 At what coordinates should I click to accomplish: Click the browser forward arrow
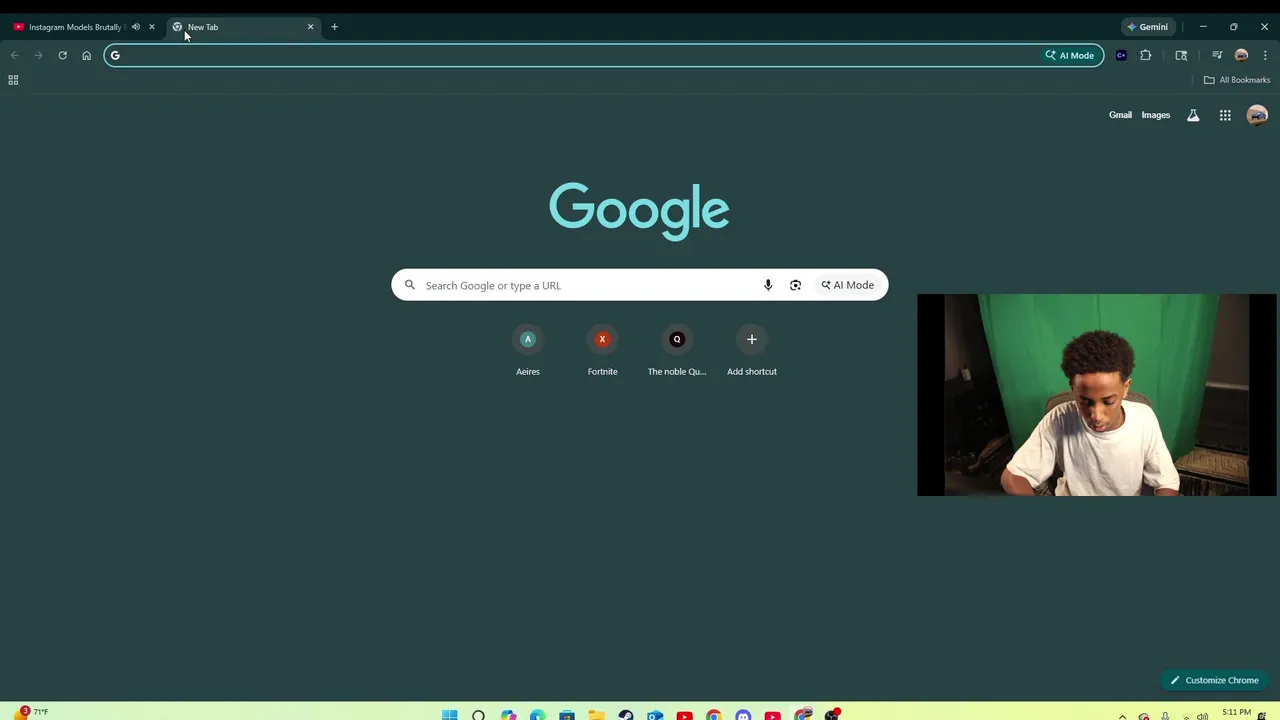(x=38, y=55)
